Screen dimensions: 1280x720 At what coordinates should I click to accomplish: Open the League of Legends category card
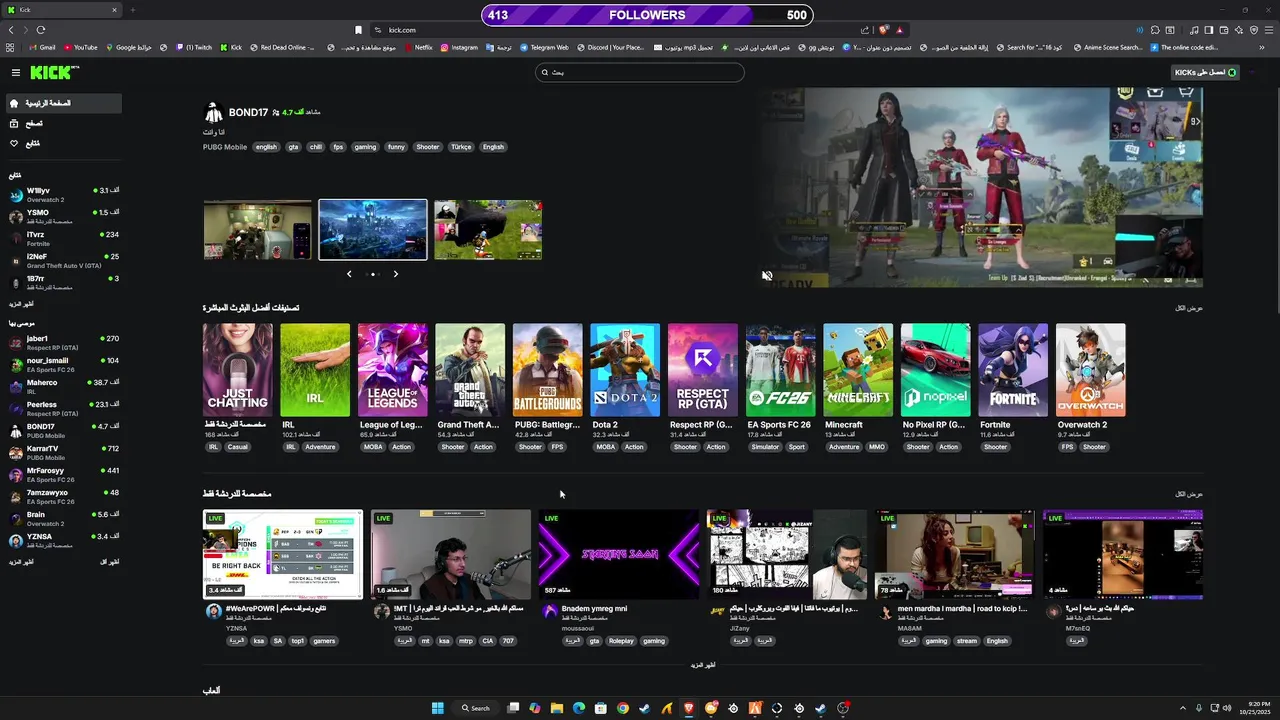point(393,370)
